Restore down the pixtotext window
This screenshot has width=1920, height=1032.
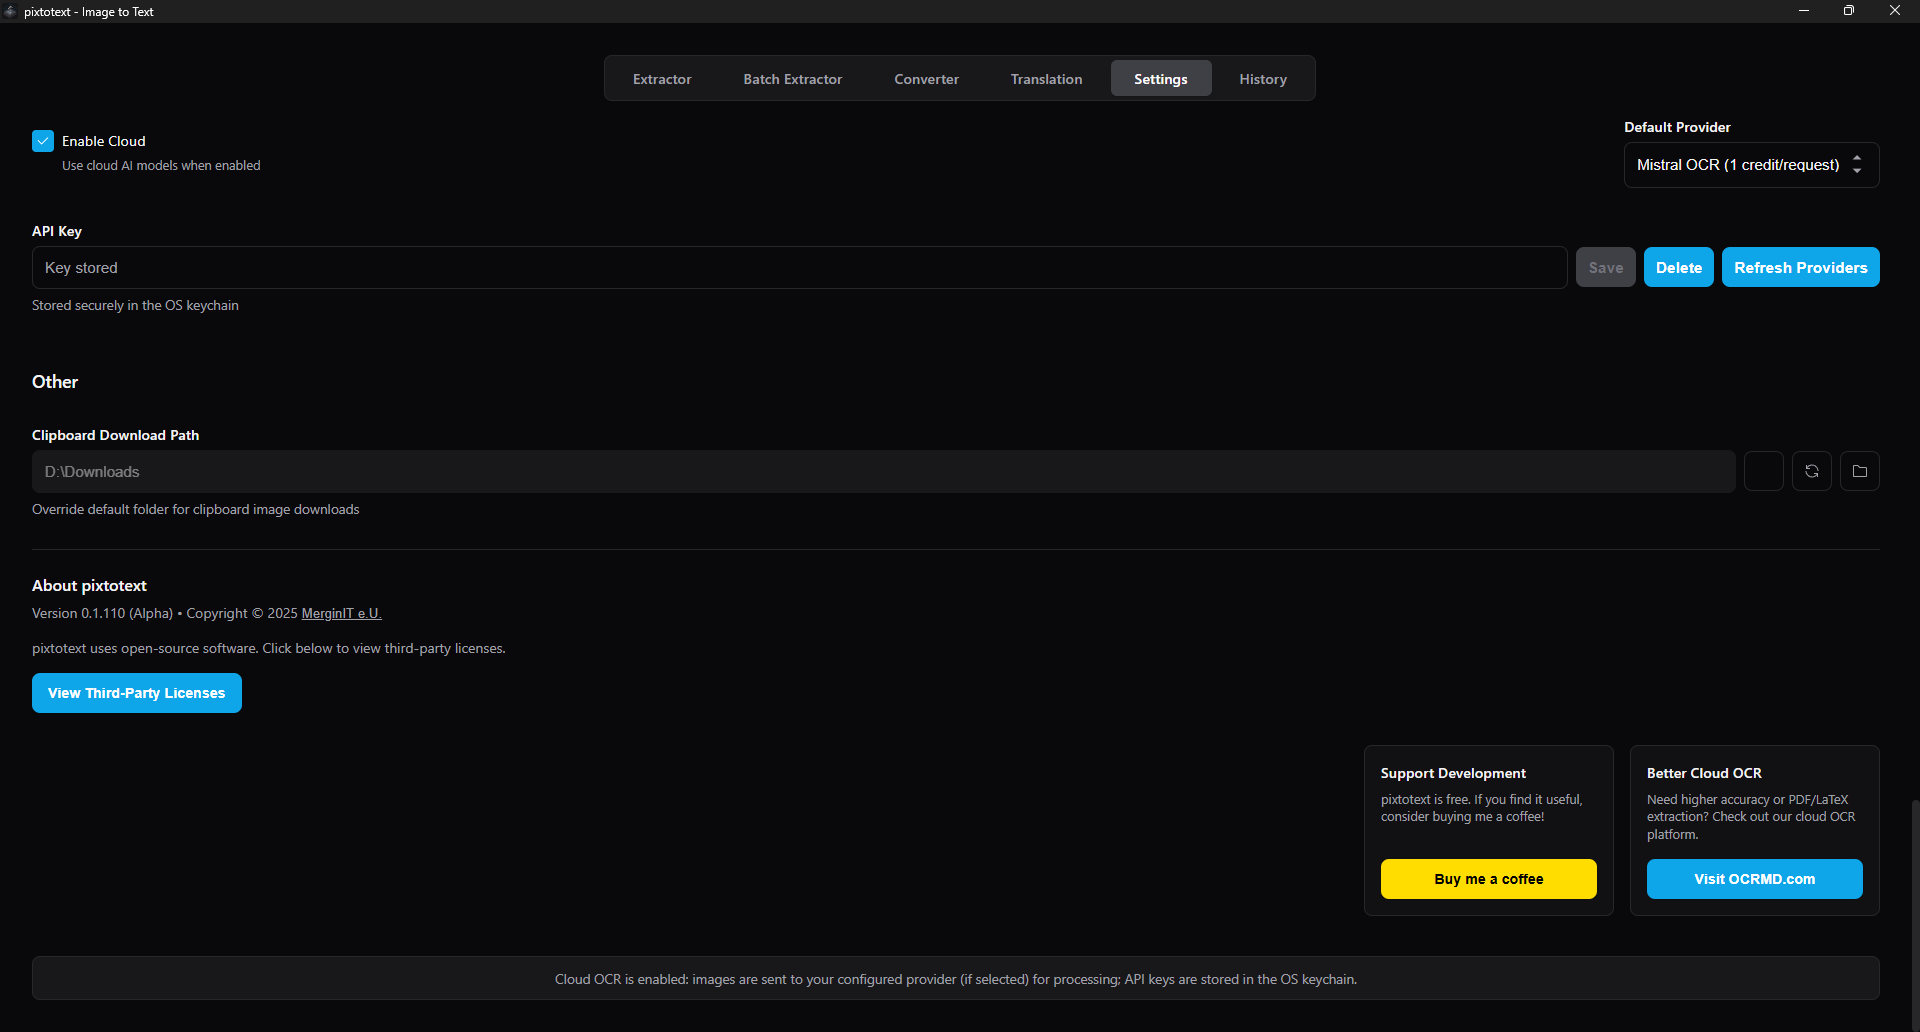tap(1849, 11)
